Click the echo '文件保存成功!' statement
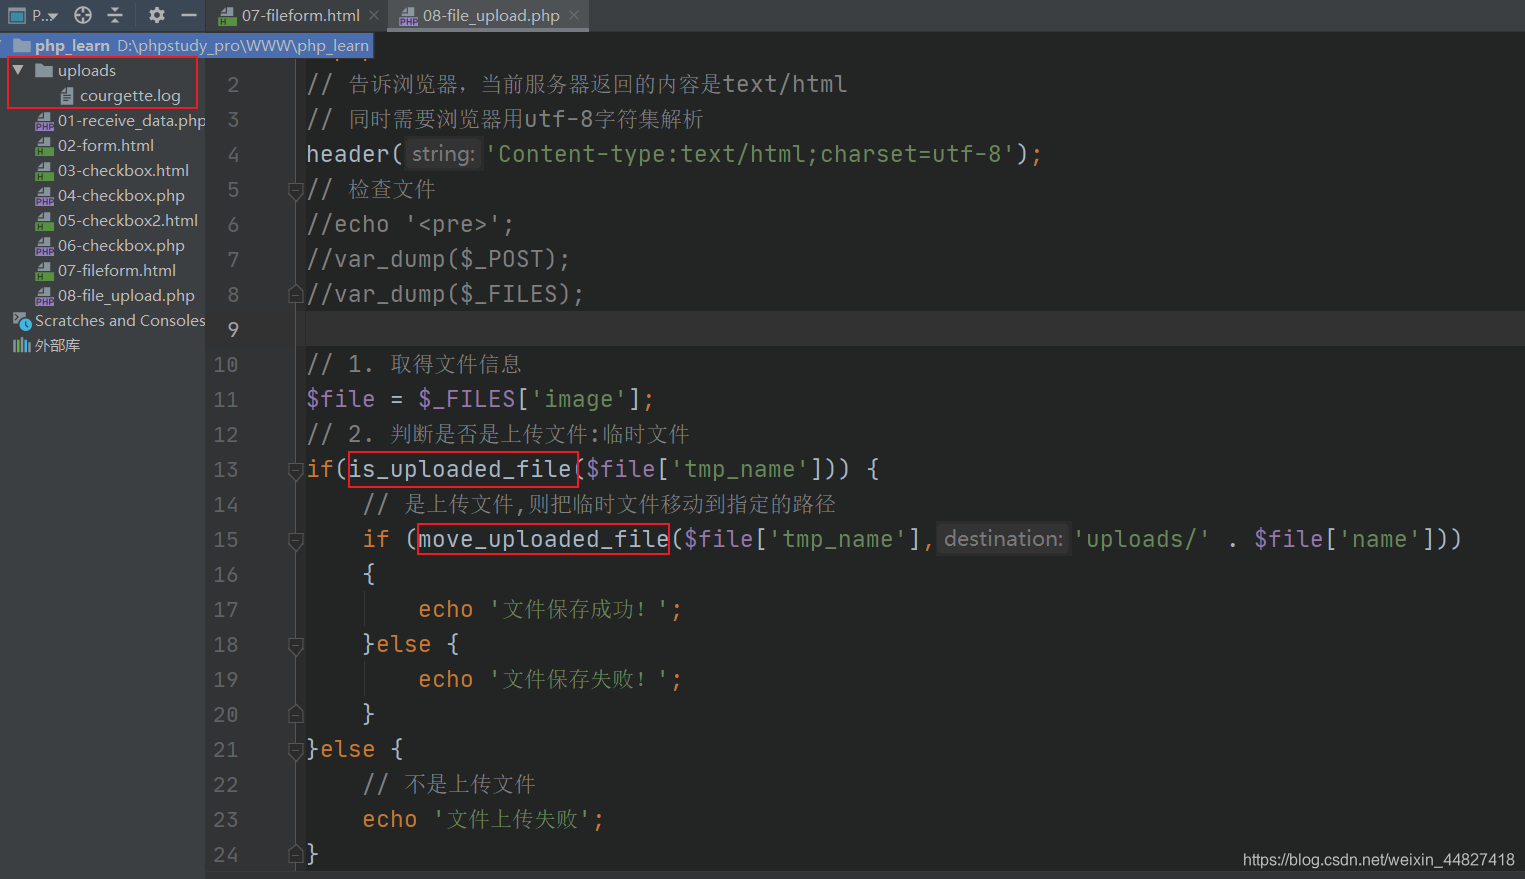 coord(550,609)
